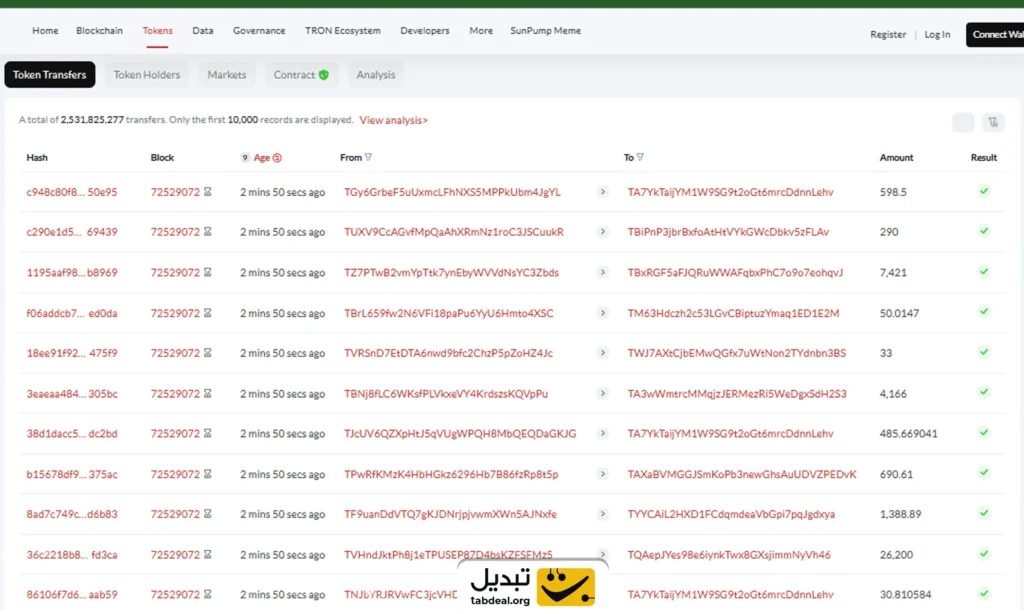Click the Register link
1024x614 pixels.
click(888, 35)
